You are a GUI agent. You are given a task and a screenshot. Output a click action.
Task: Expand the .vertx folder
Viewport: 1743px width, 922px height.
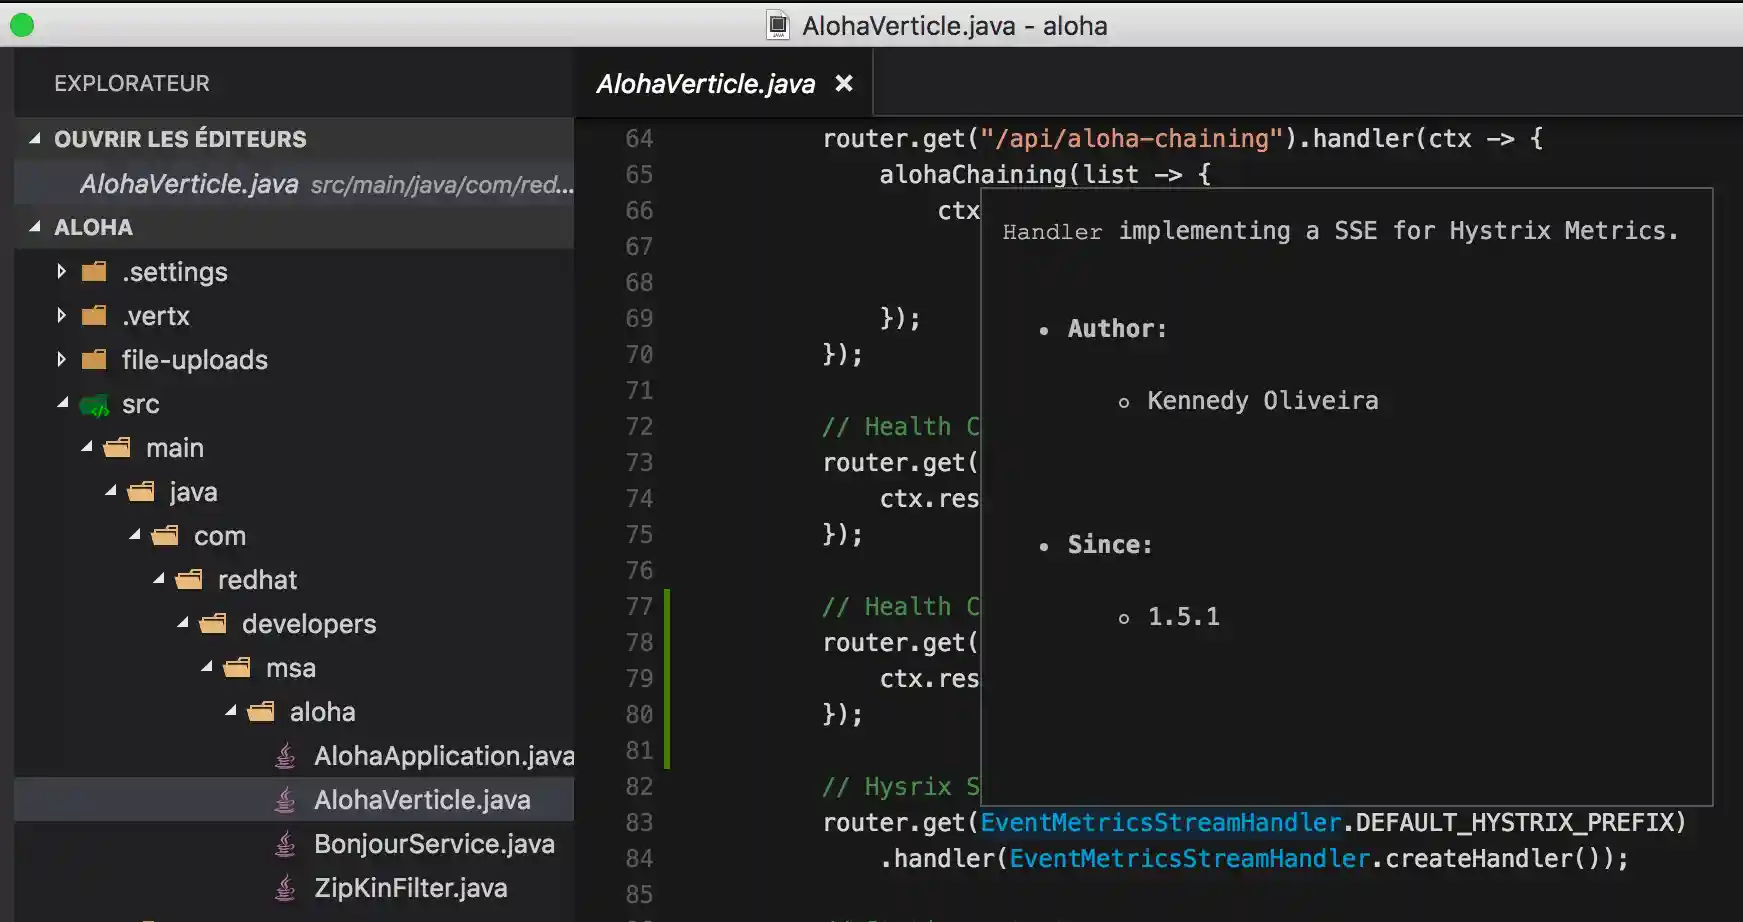pos(61,315)
